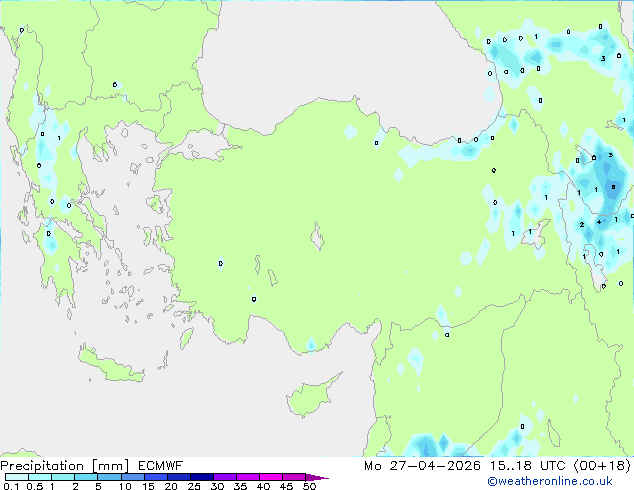
Task: Click the island of Crete on the map
Action: coord(110,364)
